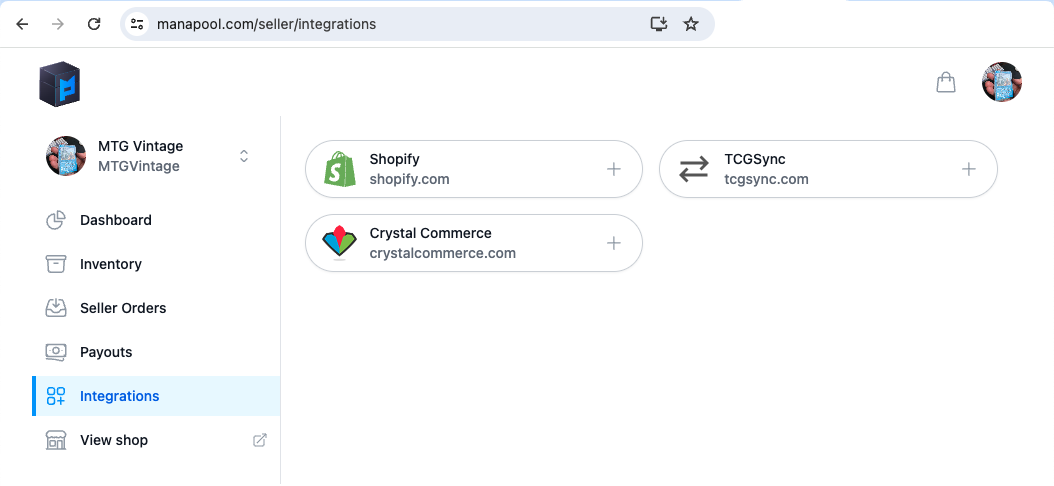Image resolution: width=1054 pixels, height=486 pixels.
Task: Click the Shopify green bag logo
Action: coord(339,169)
